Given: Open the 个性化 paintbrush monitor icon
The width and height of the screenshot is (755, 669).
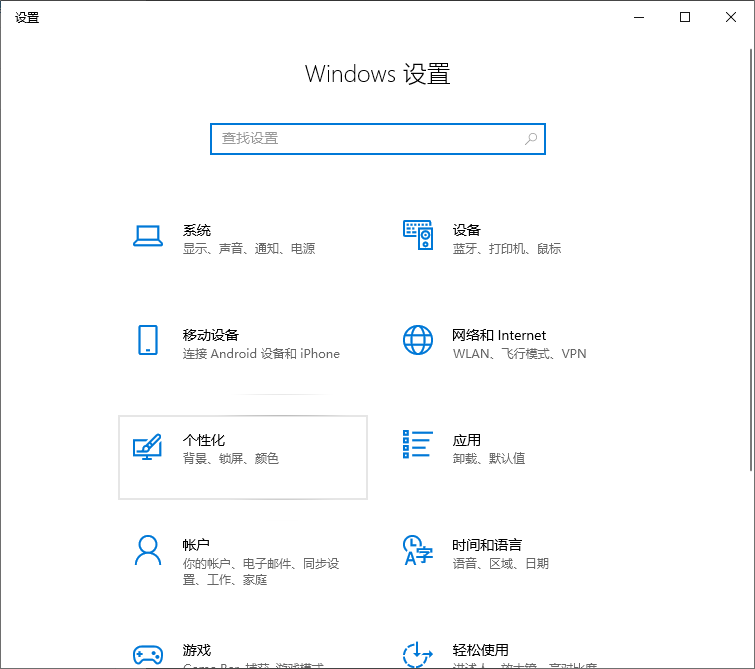Looking at the screenshot, I should 147,446.
